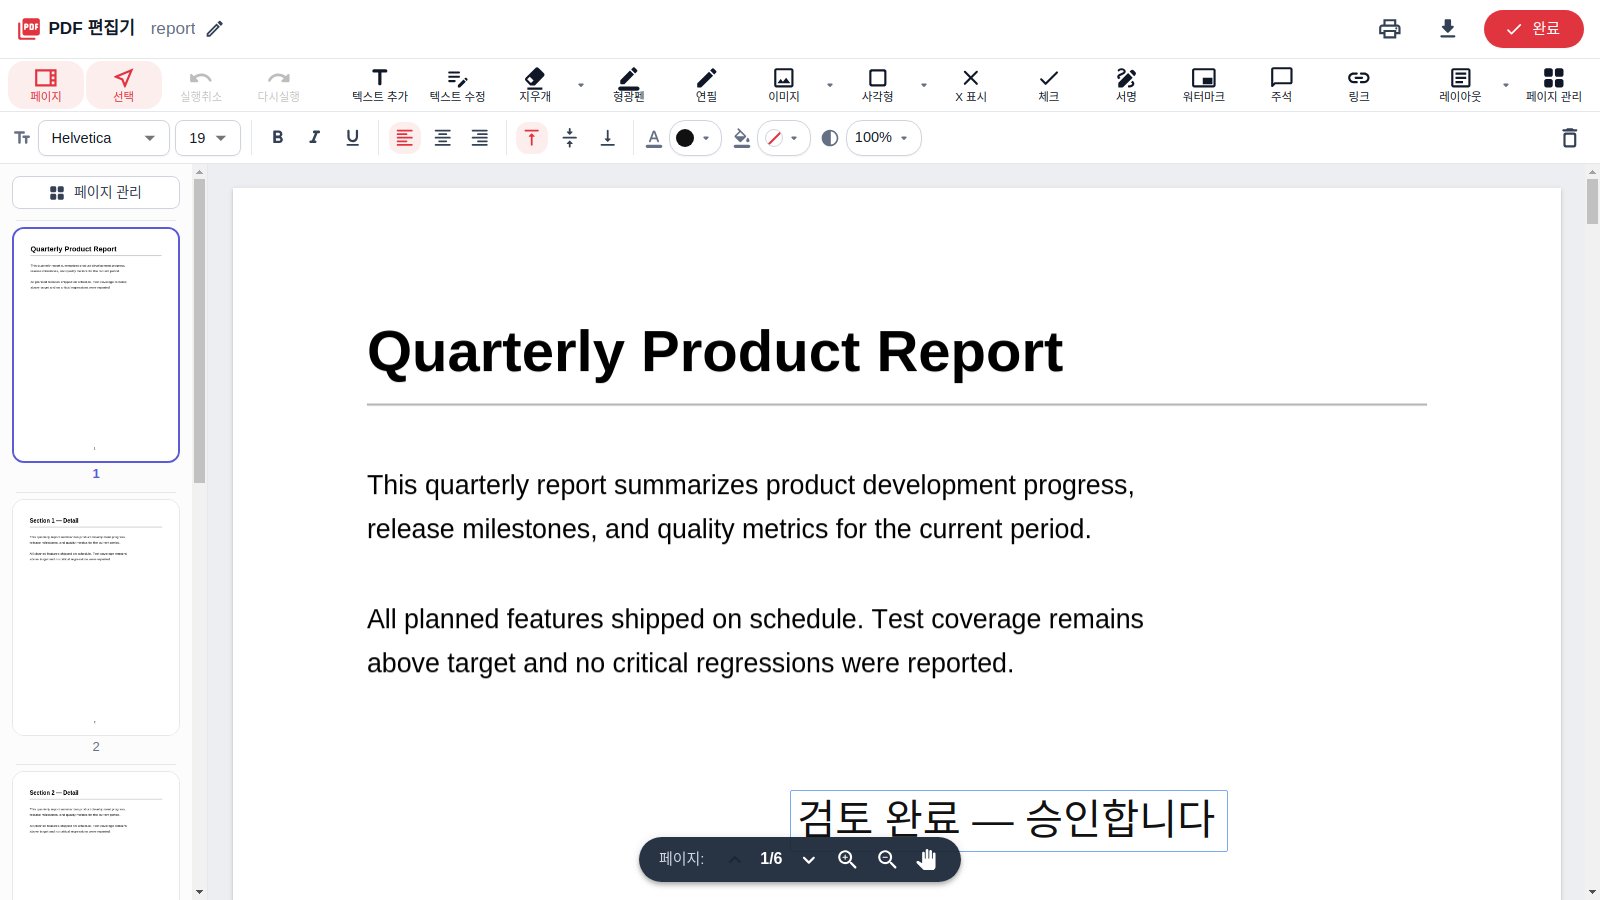Add a 주석 comment
This screenshot has height=900, width=1600.
[x=1282, y=85]
